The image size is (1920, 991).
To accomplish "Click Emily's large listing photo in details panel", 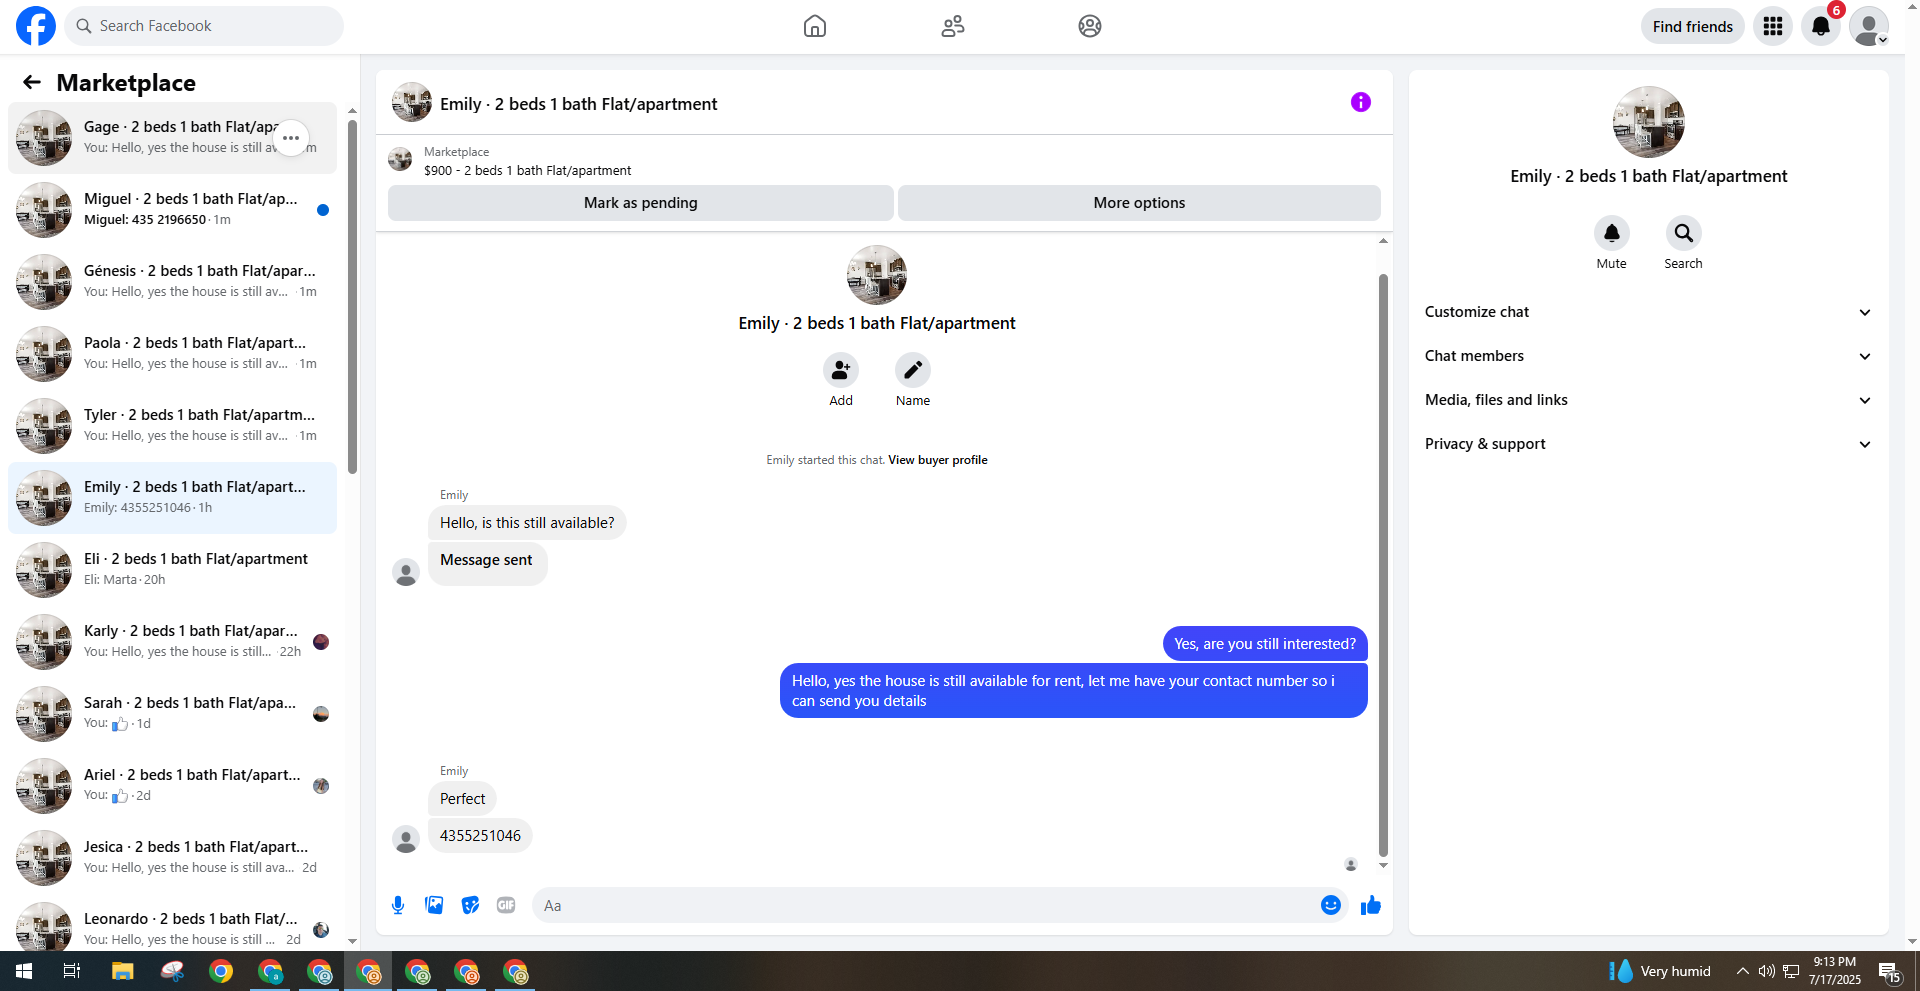I will [x=1649, y=122].
